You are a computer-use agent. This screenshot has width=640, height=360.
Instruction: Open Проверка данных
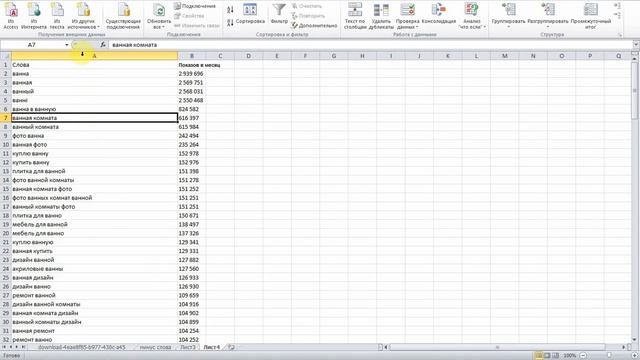tap(407, 16)
